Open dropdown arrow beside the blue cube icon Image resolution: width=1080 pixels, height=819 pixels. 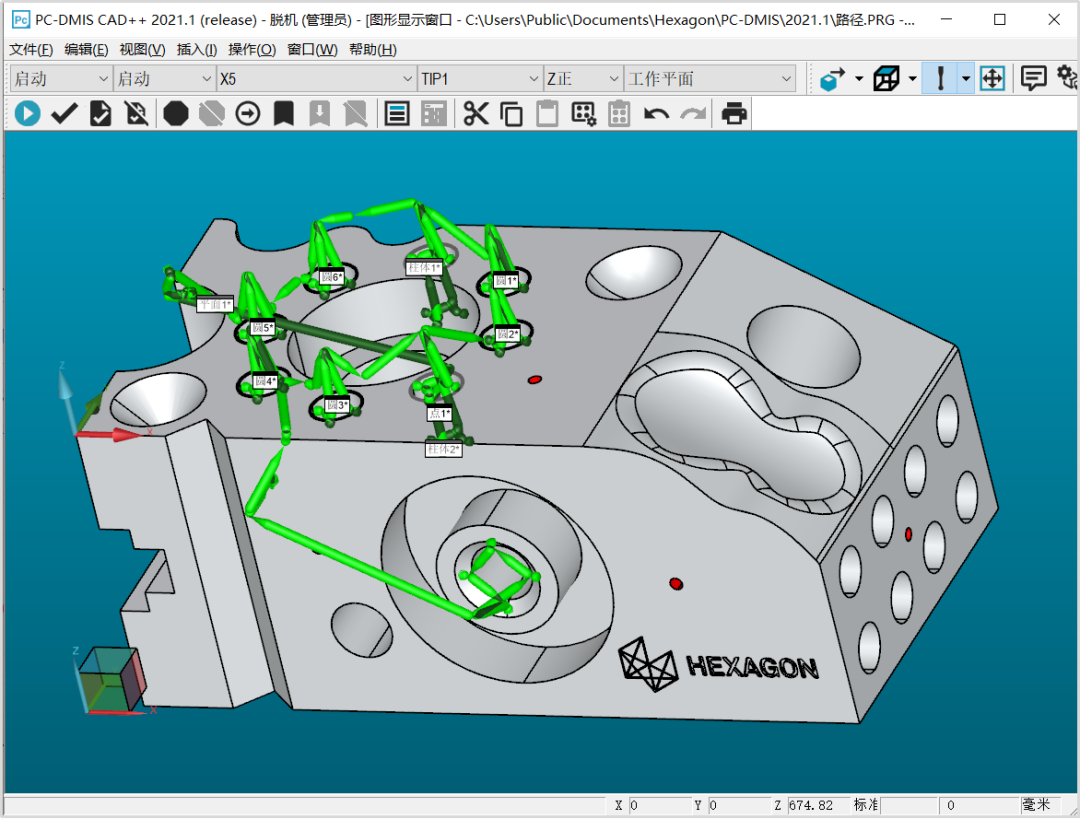(859, 79)
